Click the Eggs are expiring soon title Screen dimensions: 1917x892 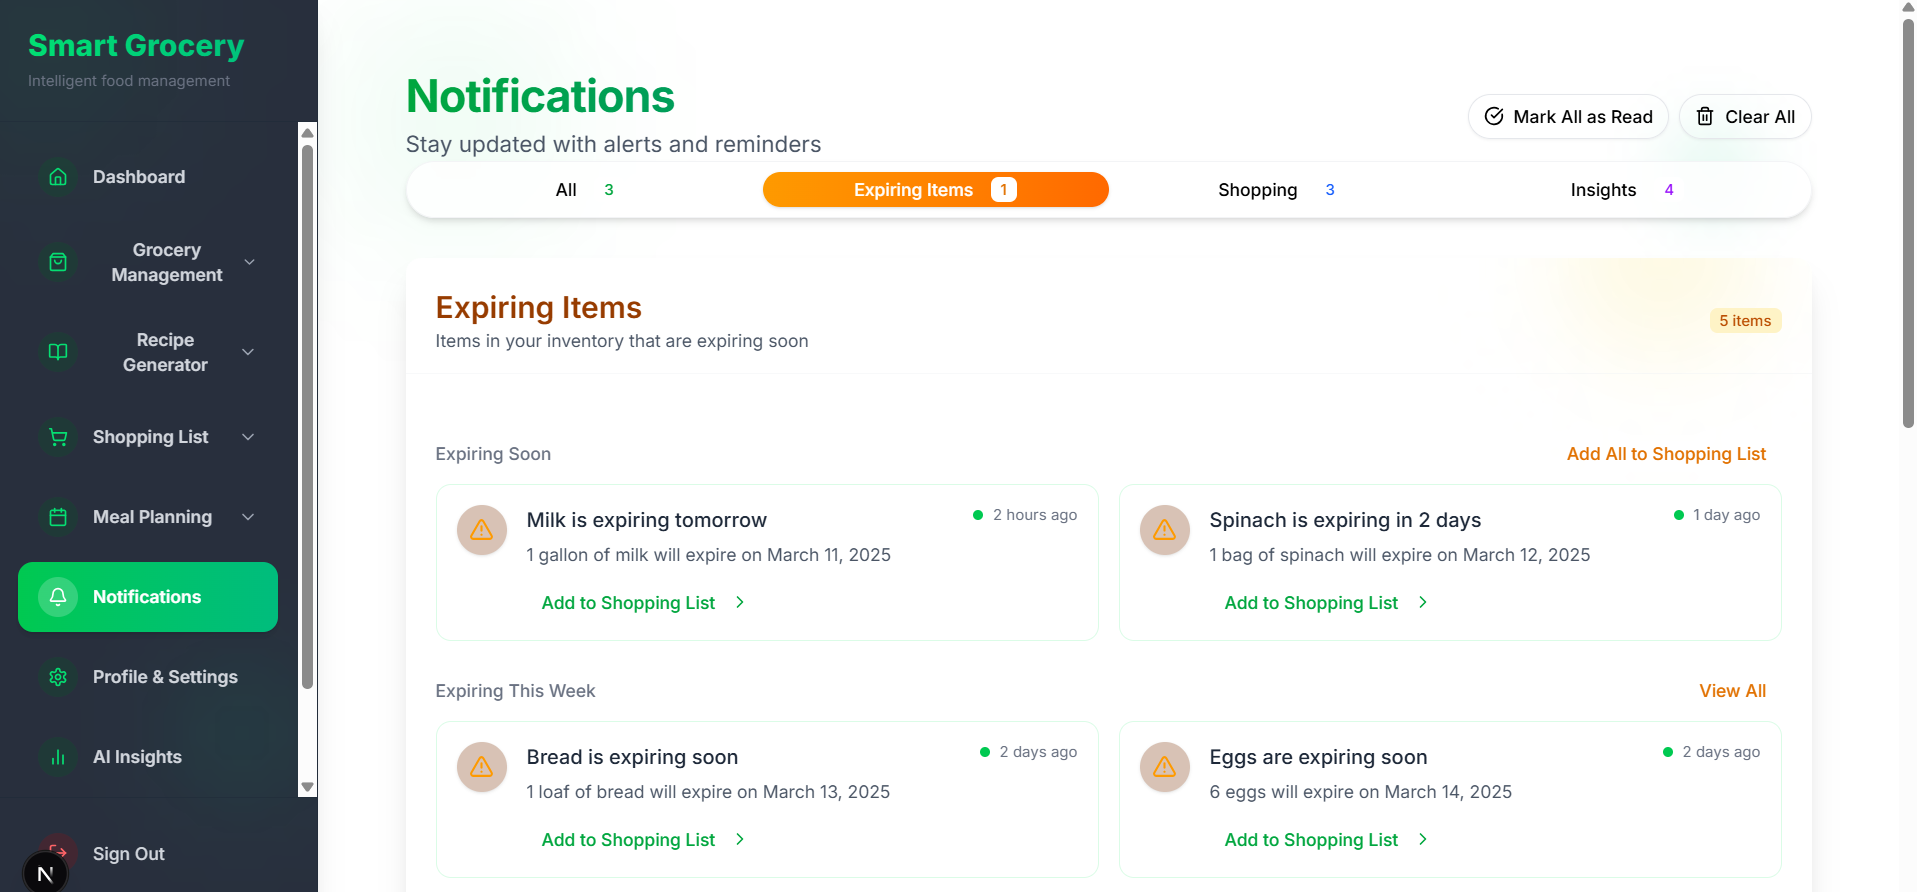[1318, 757]
